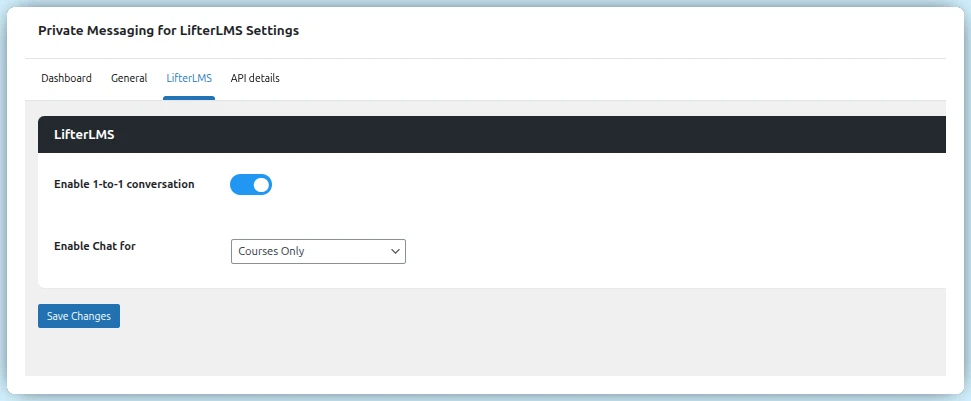Disable the 1-to-1 conversation toggle
Screen dimensions: 971x401
pyautogui.click(x=251, y=185)
